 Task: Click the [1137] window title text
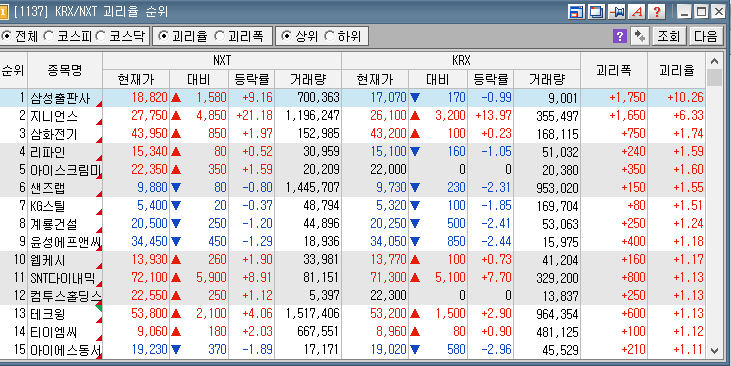point(91,12)
